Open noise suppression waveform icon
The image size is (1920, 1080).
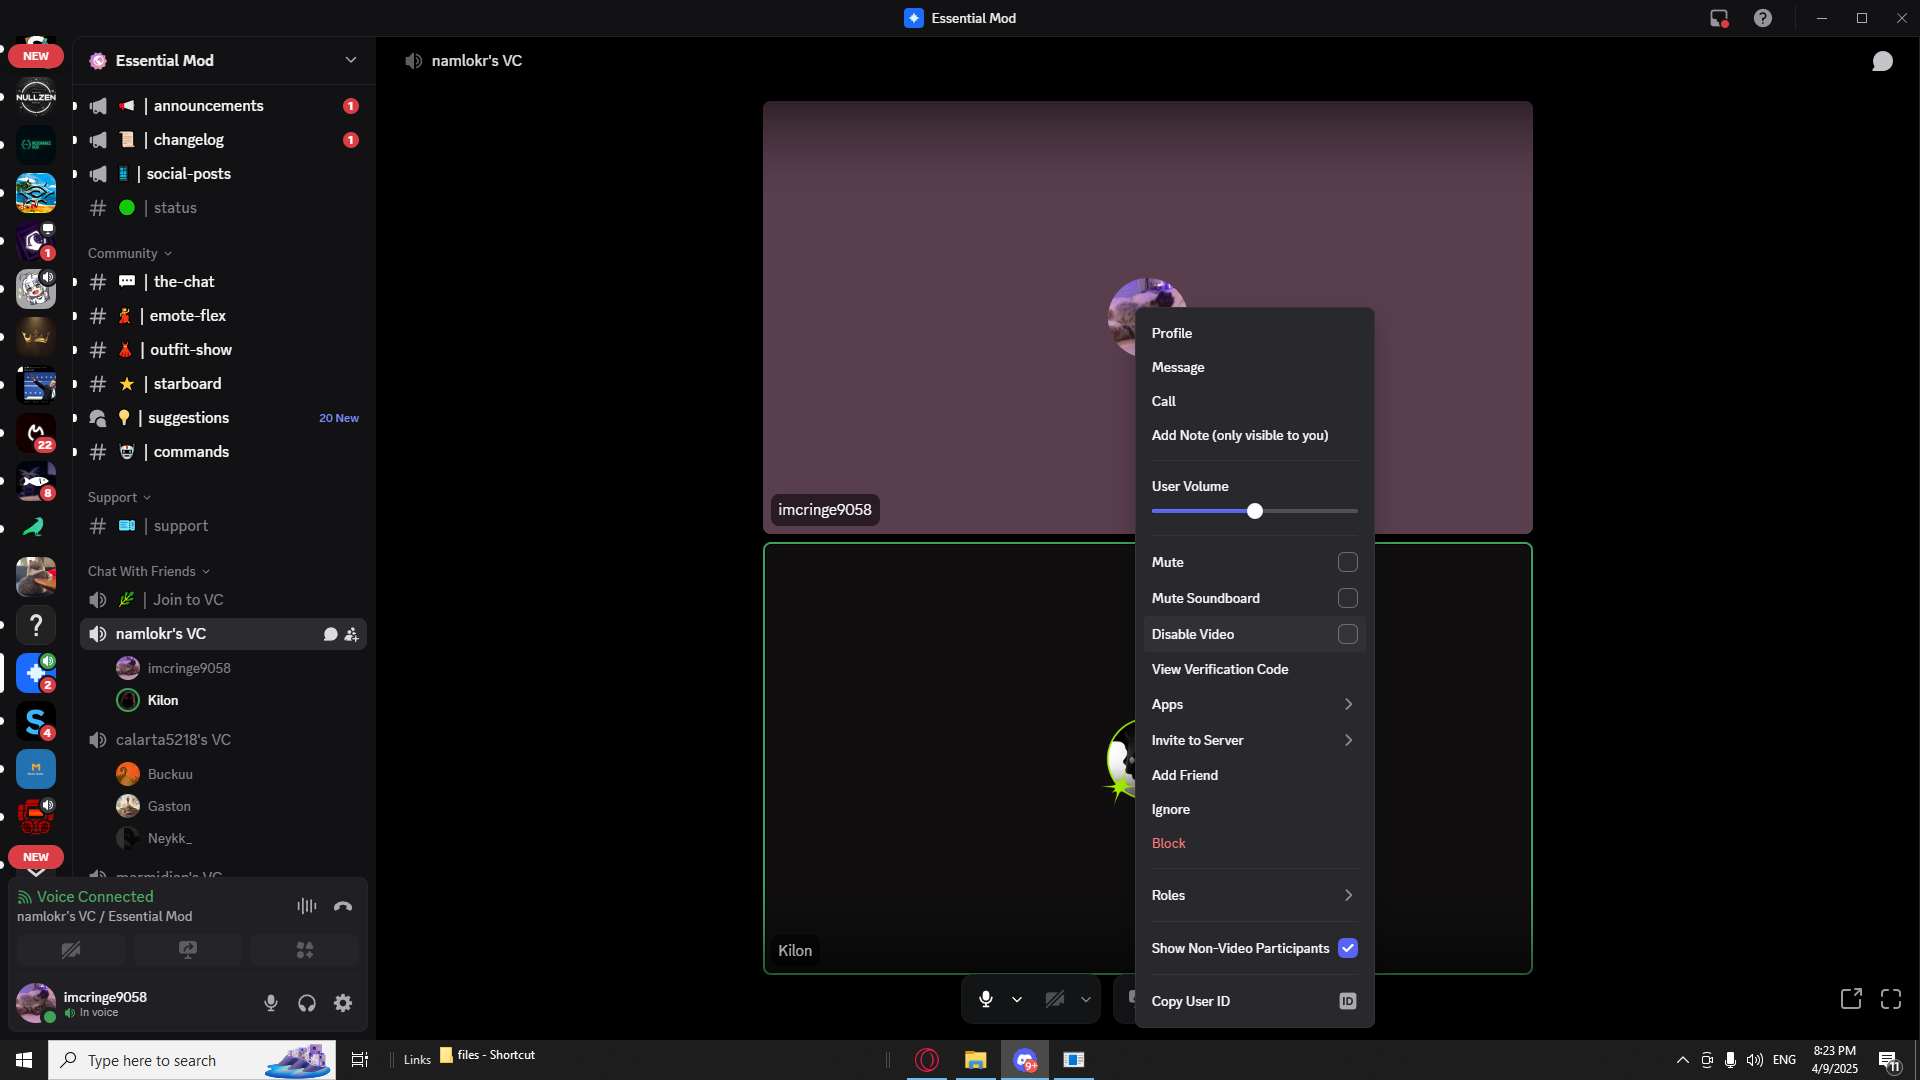pyautogui.click(x=306, y=906)
